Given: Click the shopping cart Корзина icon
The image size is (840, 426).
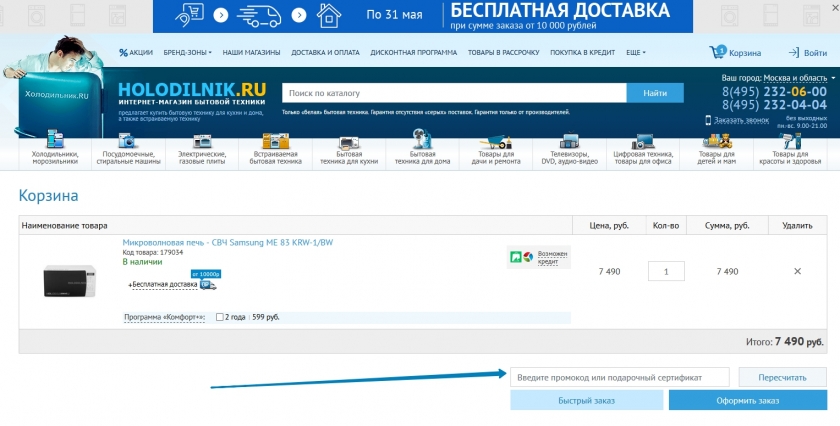Looking at the screenshot, I should click(717, 52).
